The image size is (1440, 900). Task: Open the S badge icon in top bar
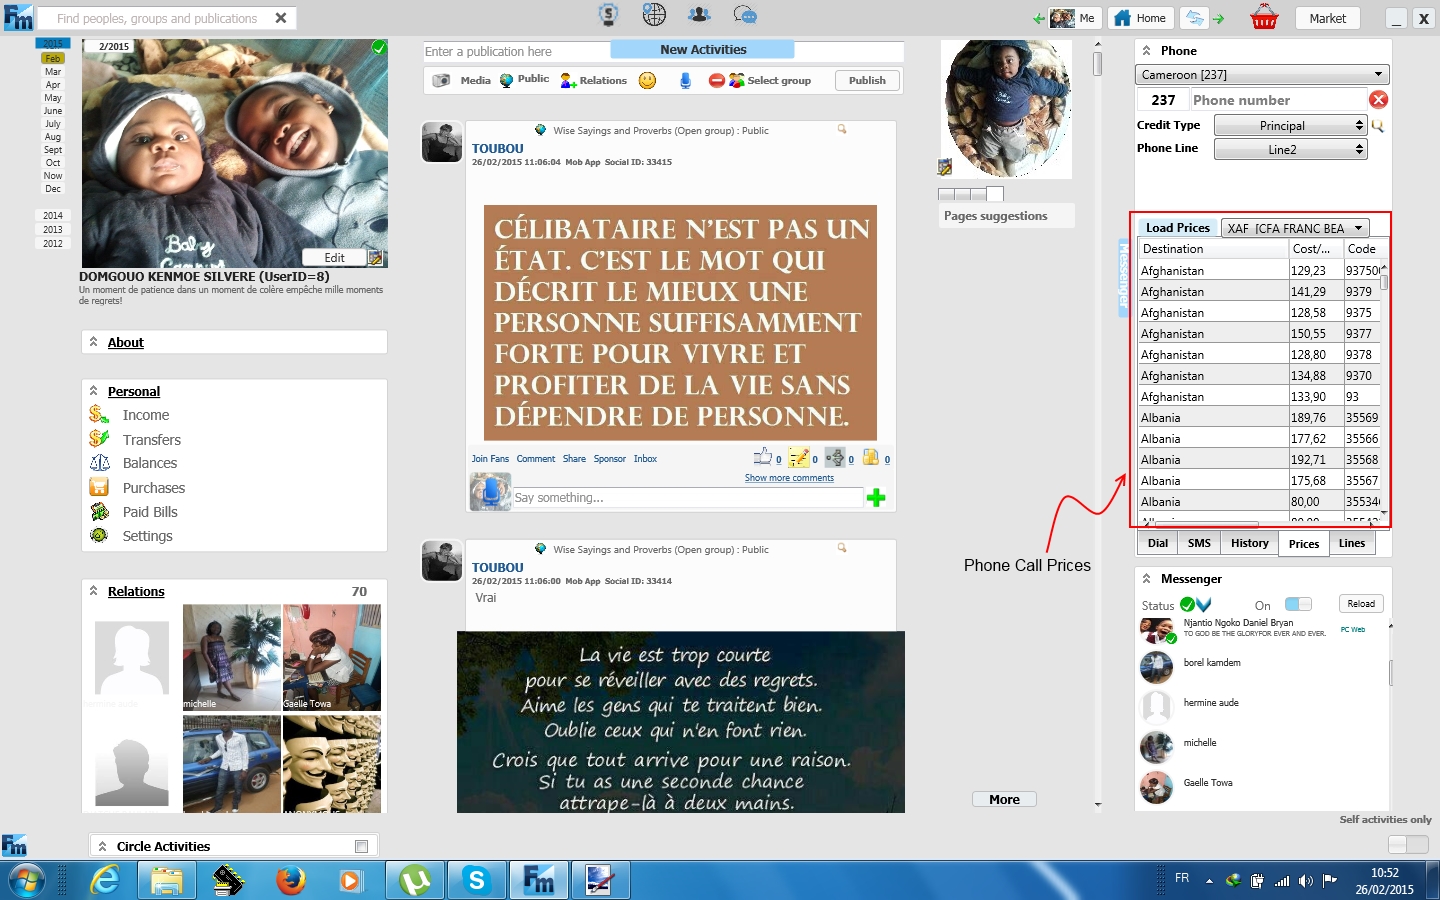(608, 15)
